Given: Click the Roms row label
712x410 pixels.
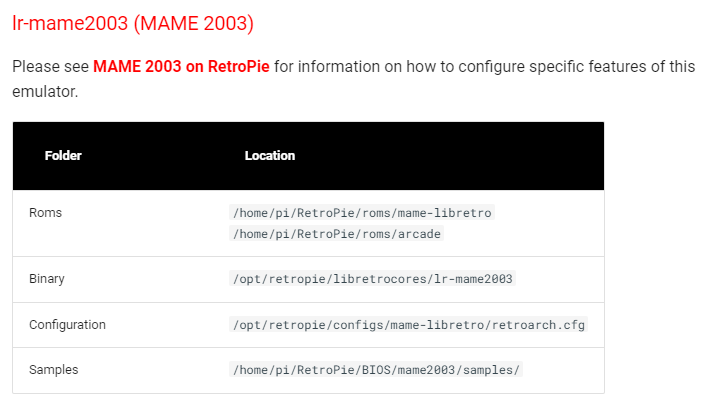Looking at the screenshot, I should [45, 213].
